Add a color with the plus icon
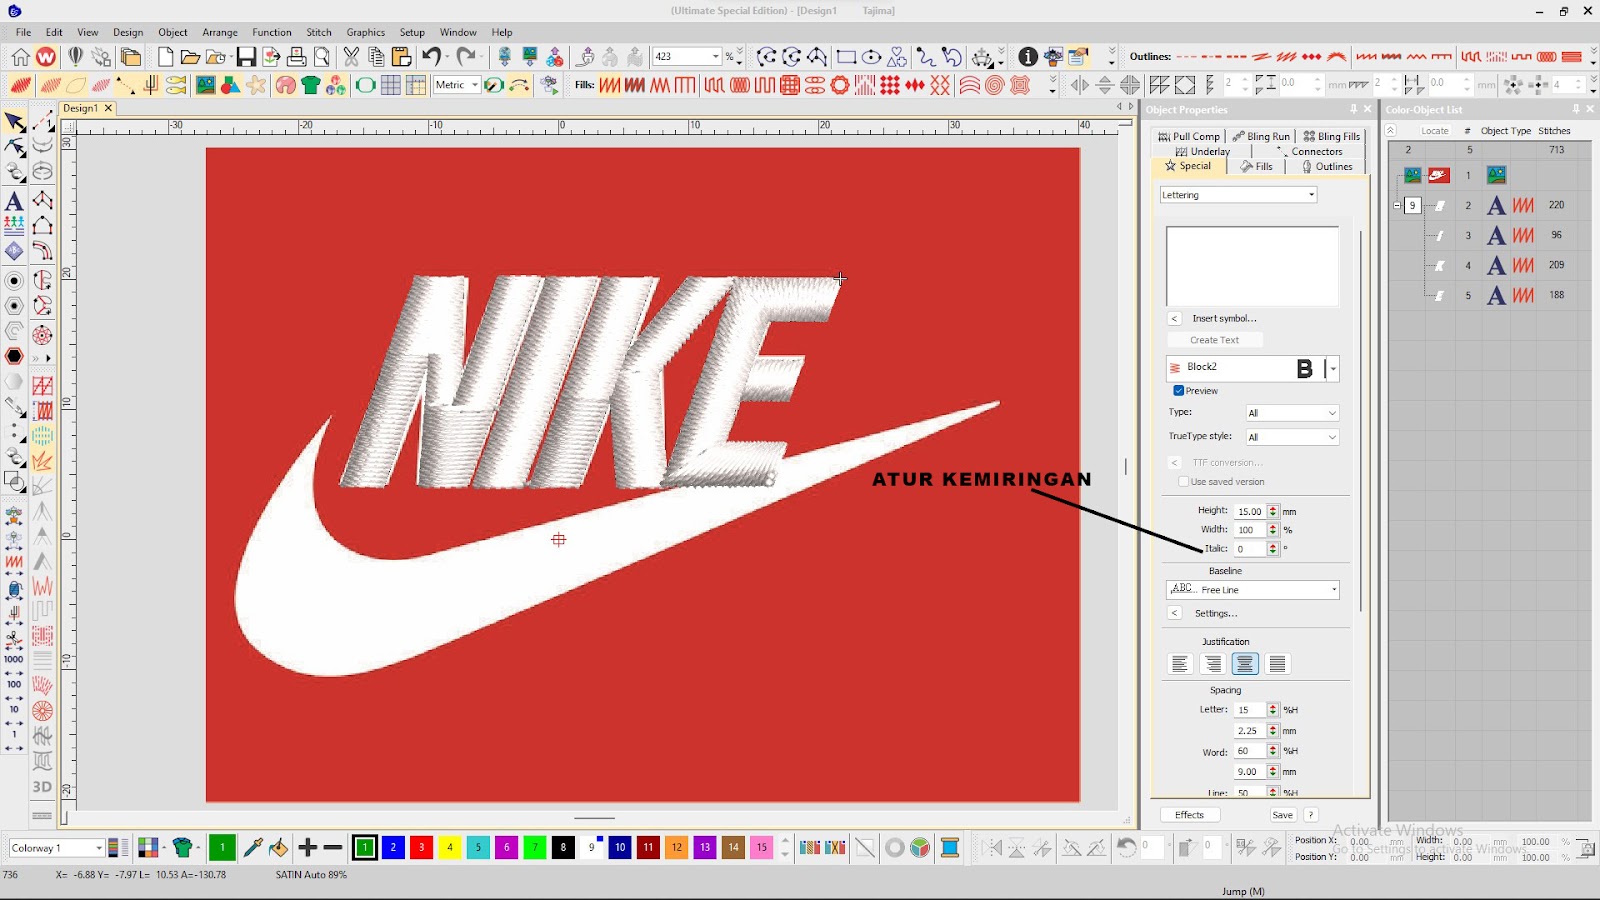 coord(308,848)
